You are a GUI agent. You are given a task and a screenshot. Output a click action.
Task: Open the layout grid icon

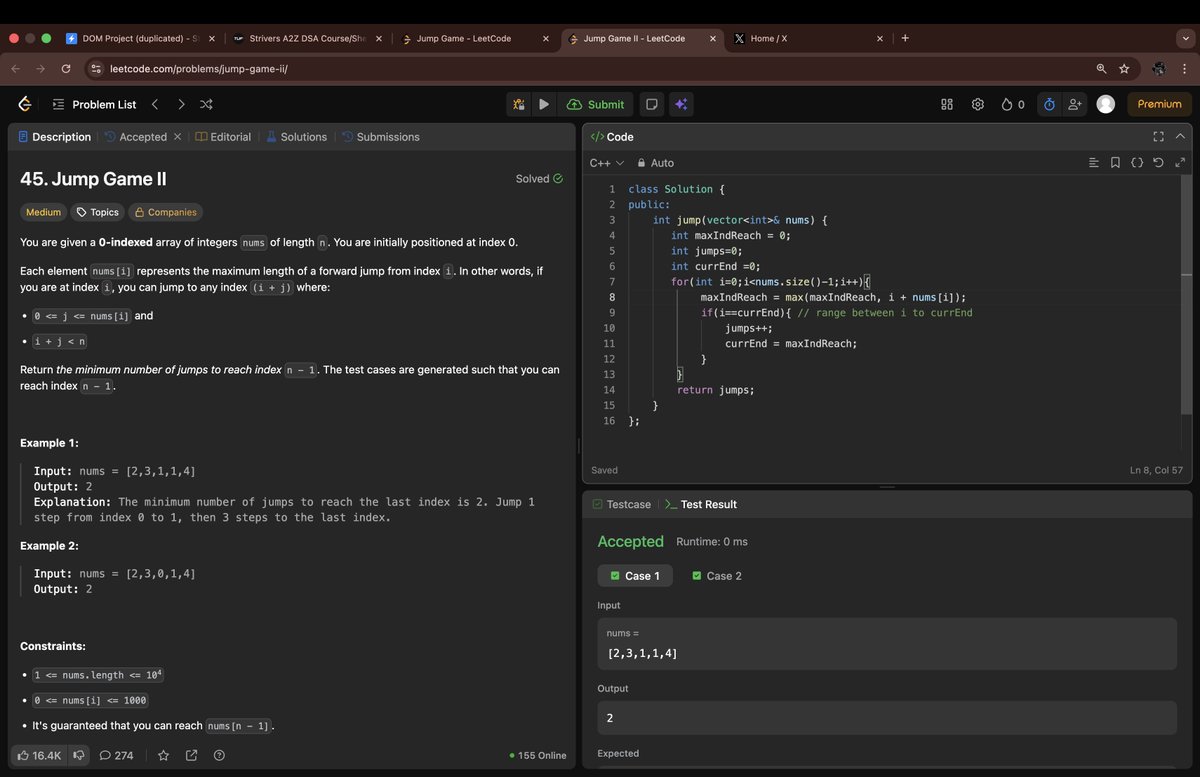tap(947, 104)
